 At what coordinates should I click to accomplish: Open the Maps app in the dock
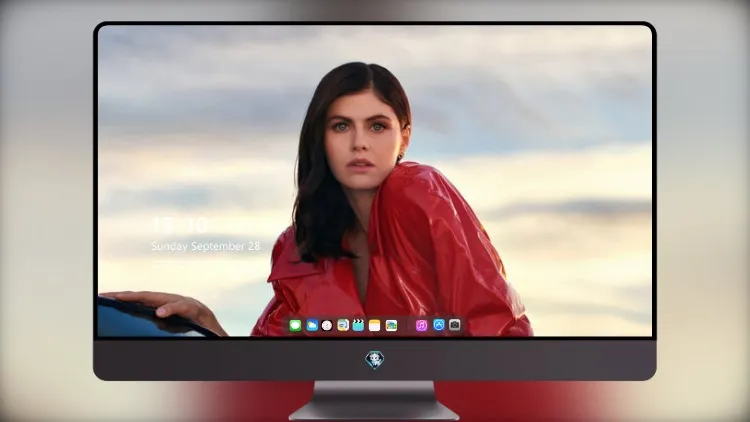tap(343, 325)
